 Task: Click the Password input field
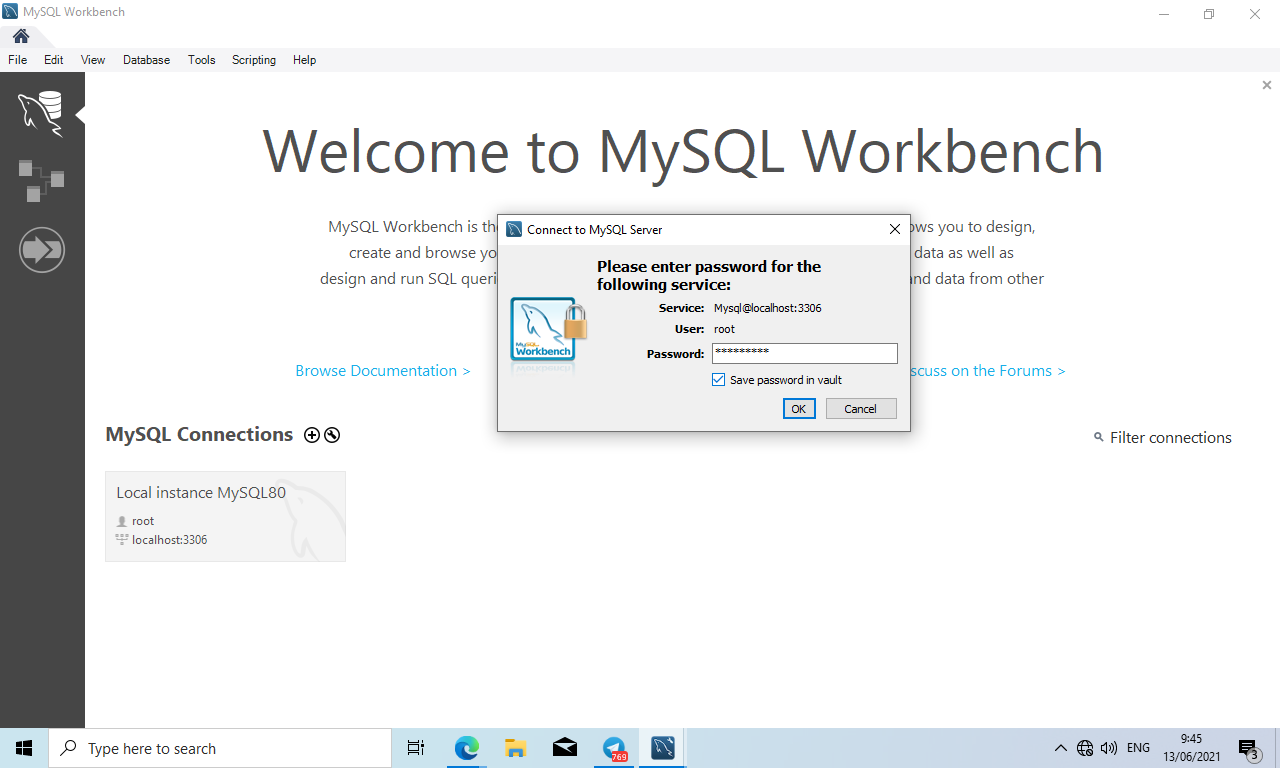click(x=805, y=353)
